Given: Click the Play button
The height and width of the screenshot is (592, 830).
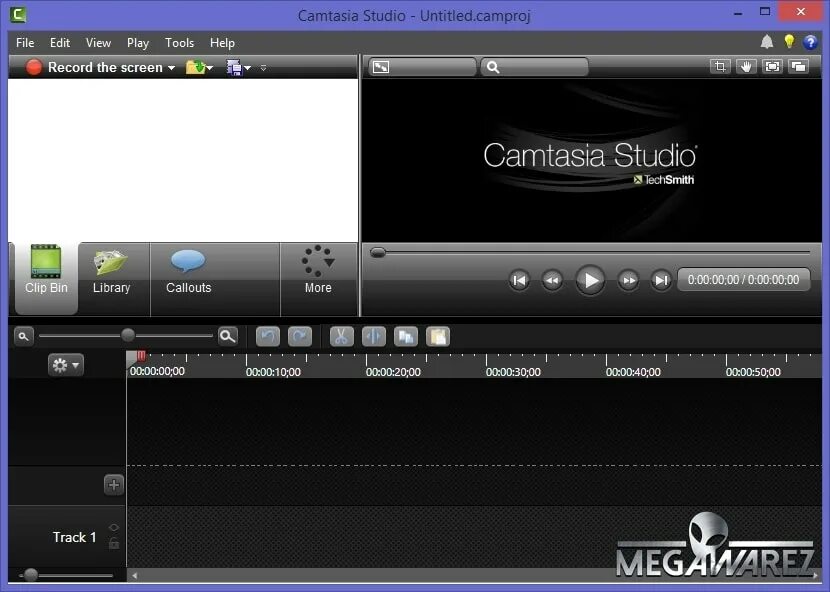Looking at the screenshot, I should coord(590,280).
